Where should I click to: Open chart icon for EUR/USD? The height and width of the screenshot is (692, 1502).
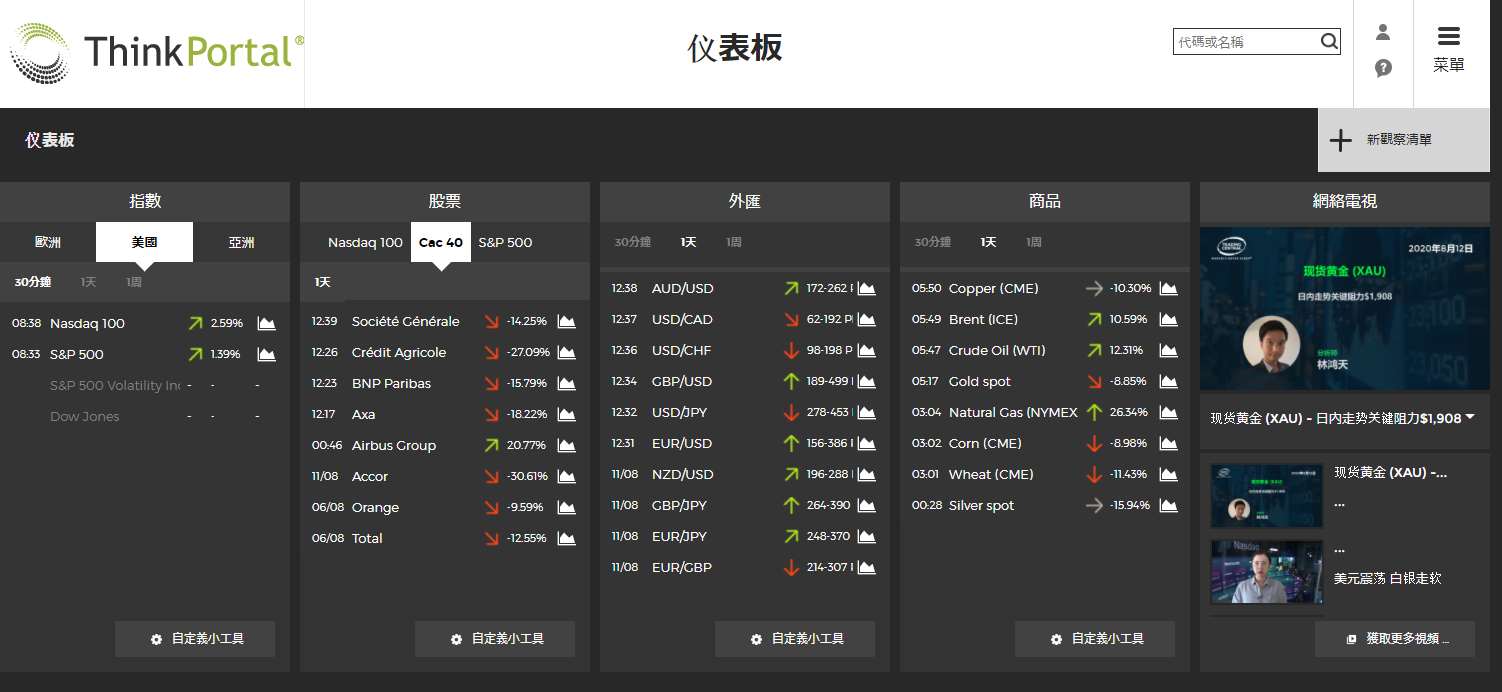pyautogui.click(x=866, y=443)
